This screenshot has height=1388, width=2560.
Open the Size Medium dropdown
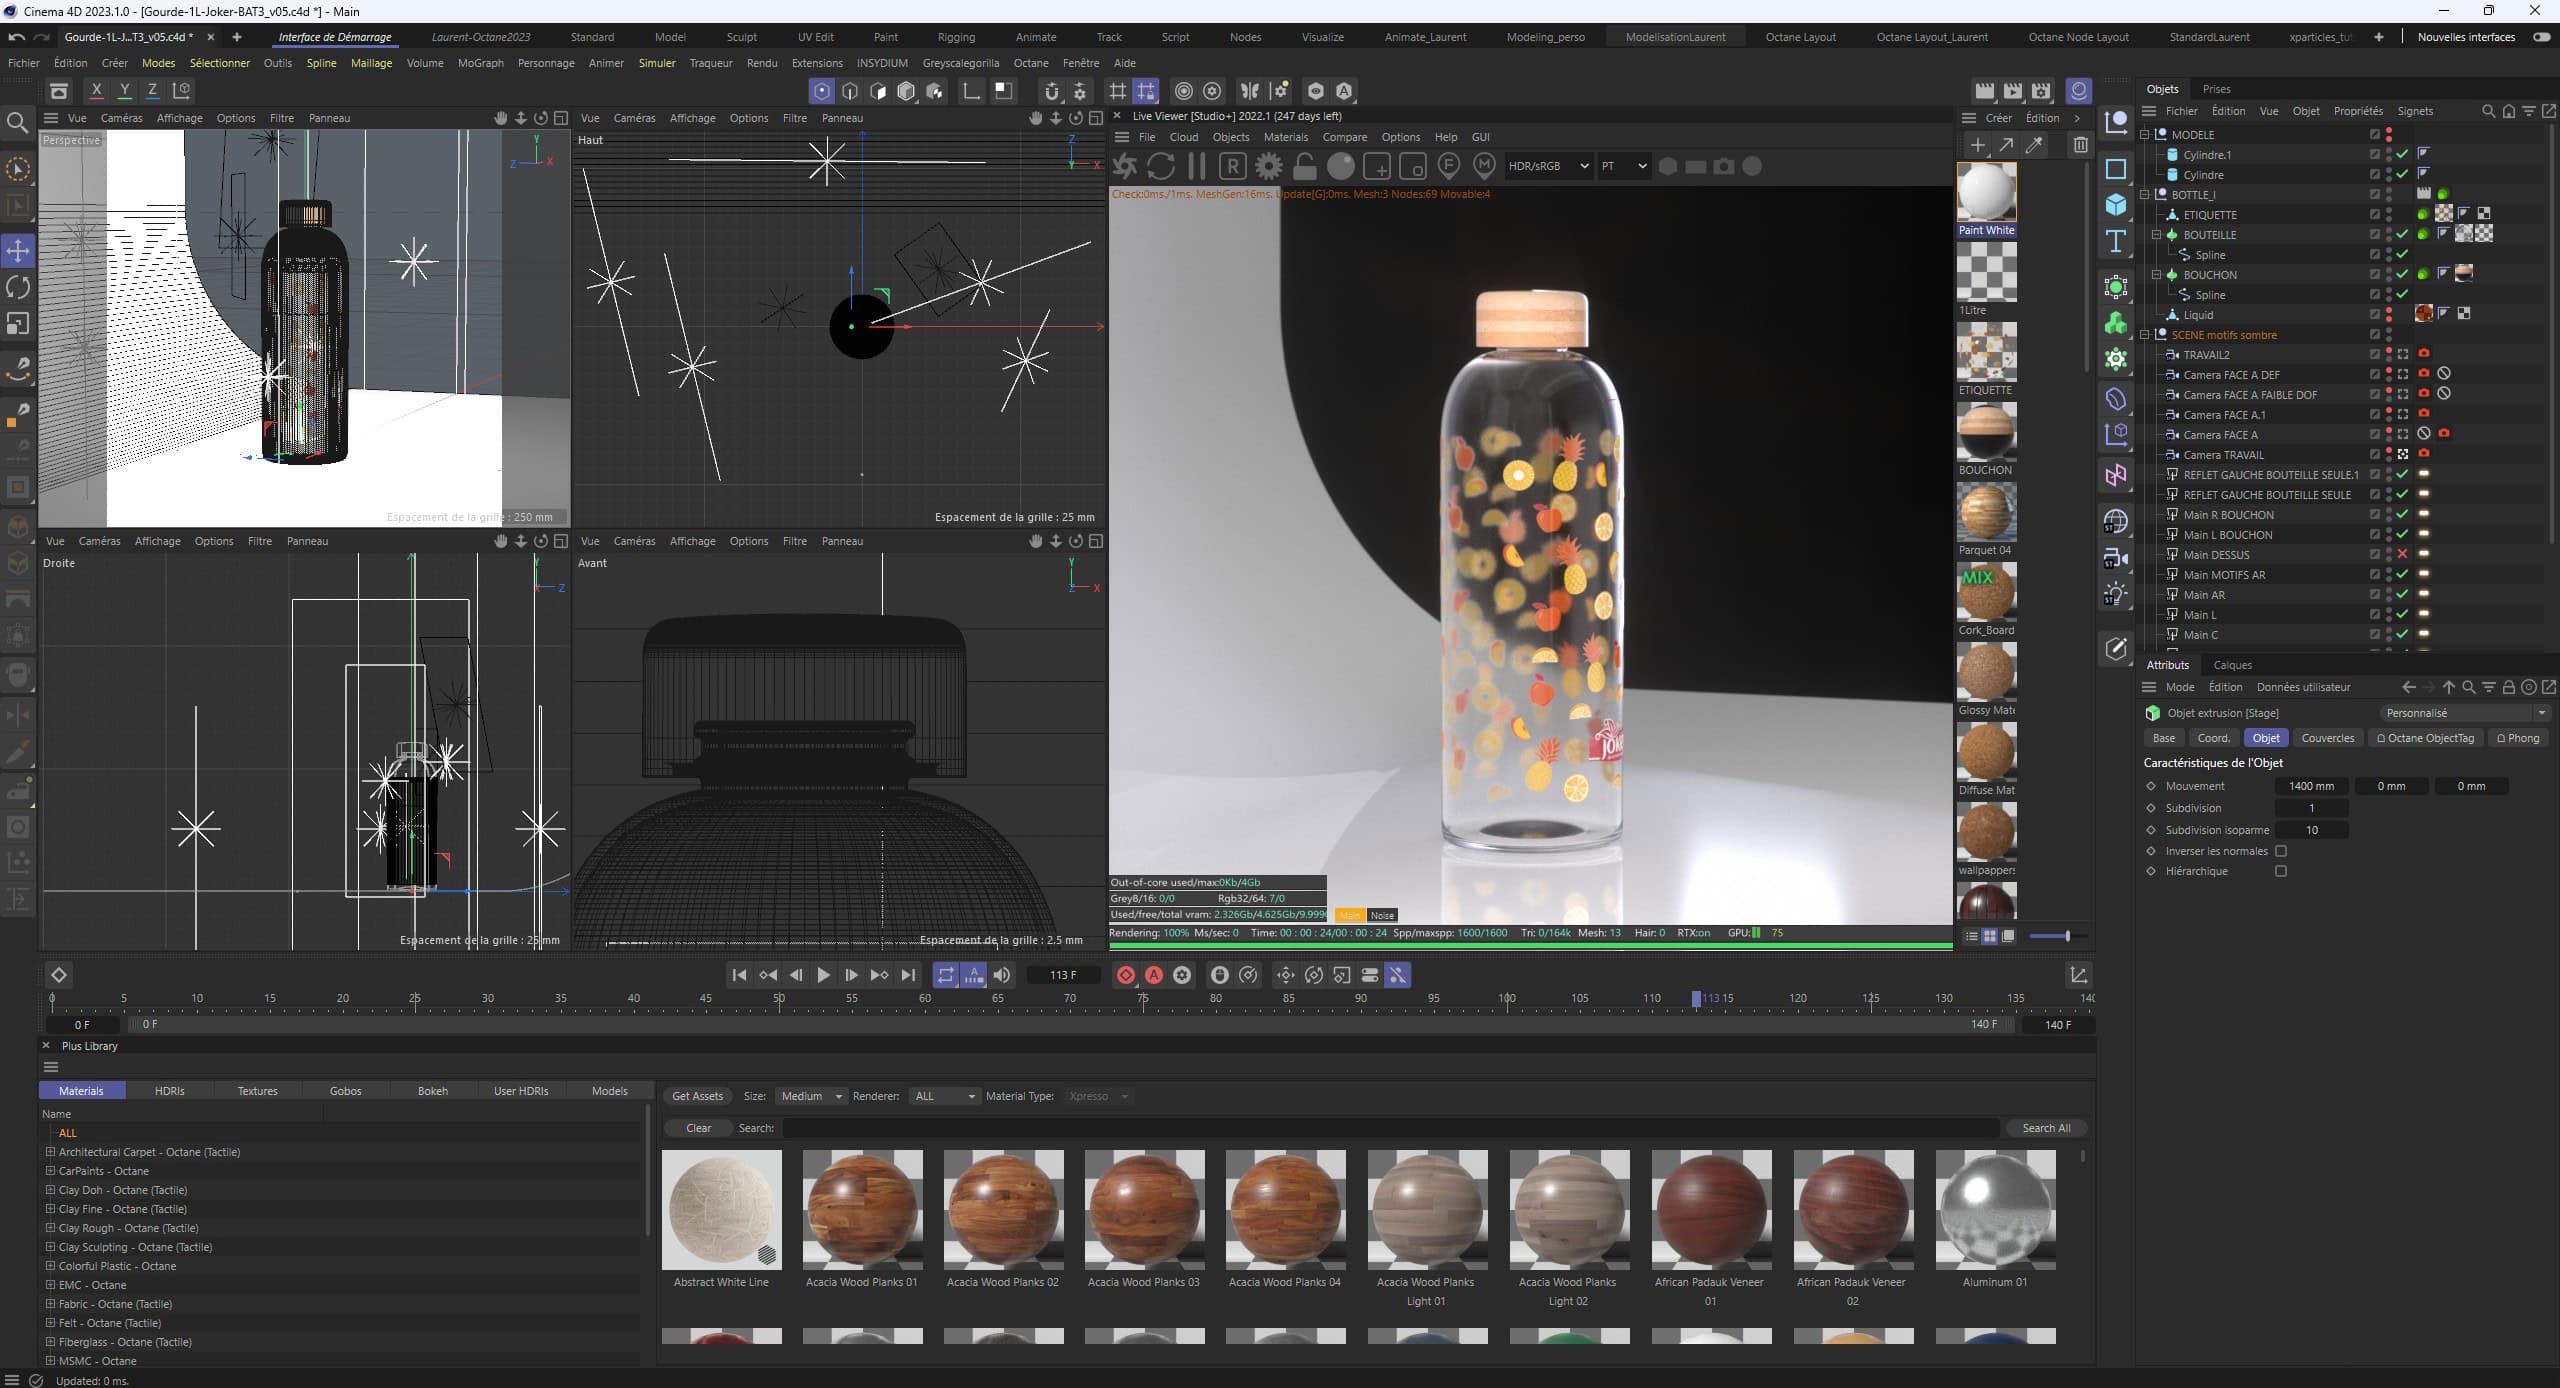[811, 1096]
